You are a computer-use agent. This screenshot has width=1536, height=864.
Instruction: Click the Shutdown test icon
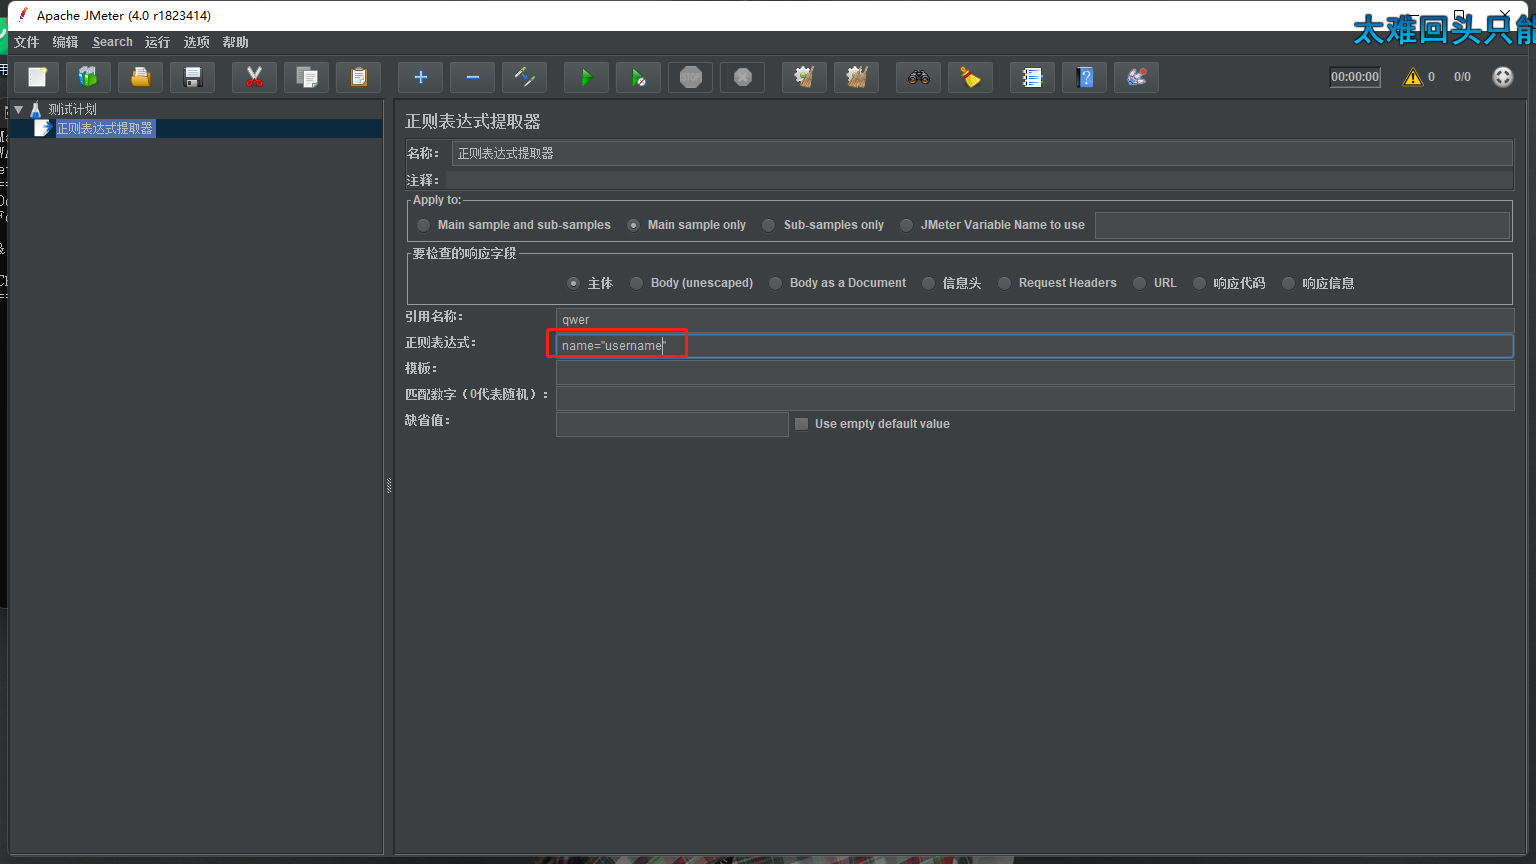pyautogui.click(x=743, y=77)
